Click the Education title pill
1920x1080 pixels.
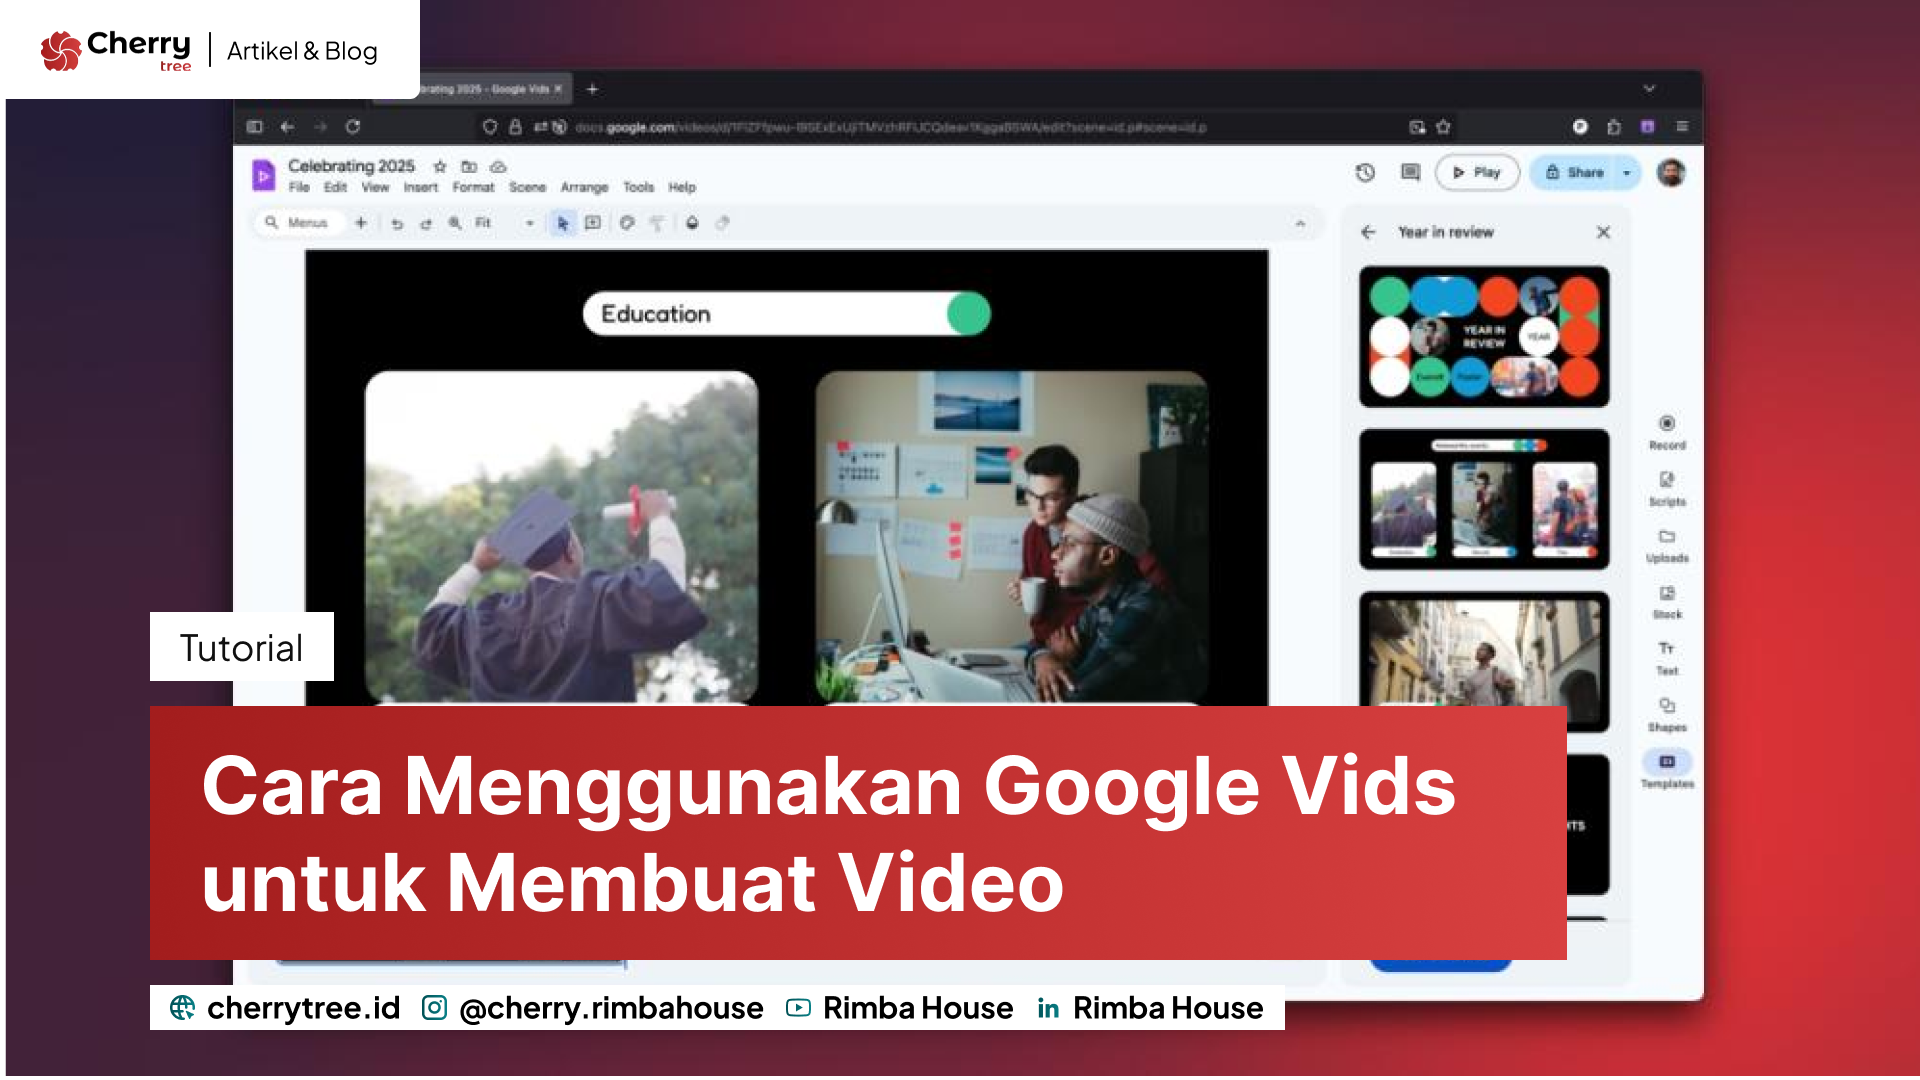[786, 314]
